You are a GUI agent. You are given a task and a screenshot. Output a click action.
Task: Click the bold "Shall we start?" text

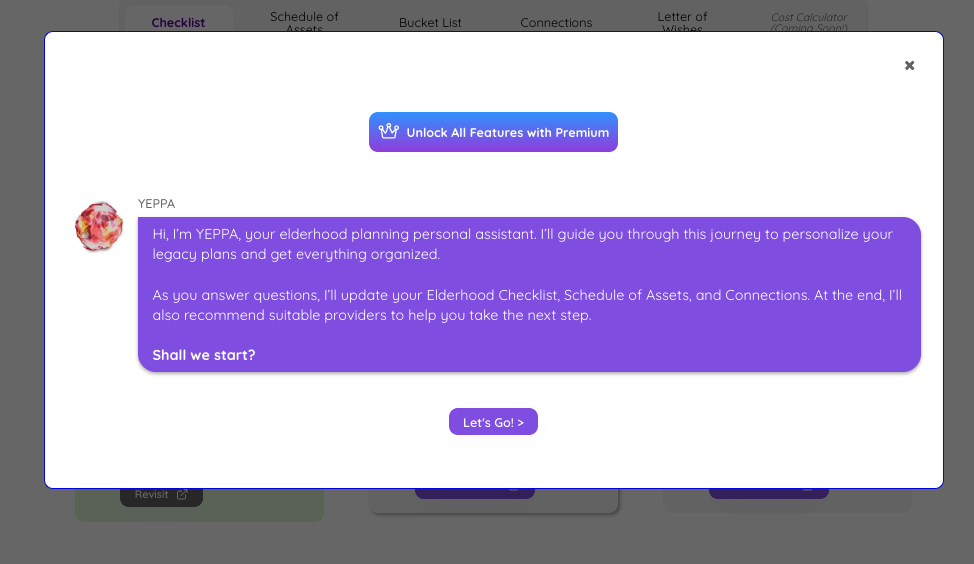[204, 355]
